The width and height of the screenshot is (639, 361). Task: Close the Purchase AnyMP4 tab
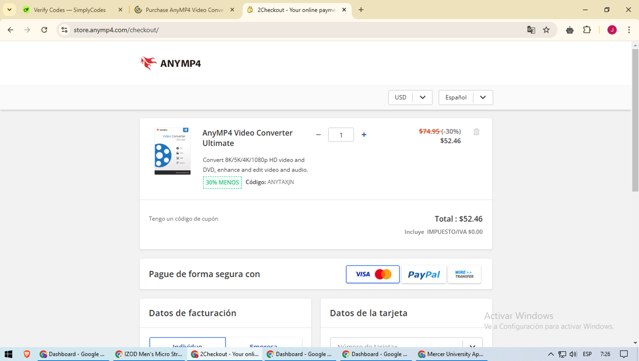[x=232, y=10]
